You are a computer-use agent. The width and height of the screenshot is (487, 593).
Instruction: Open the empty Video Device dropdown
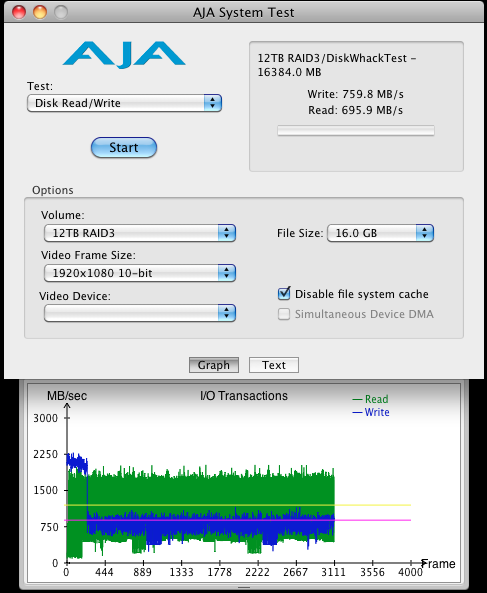pos(140,313)
